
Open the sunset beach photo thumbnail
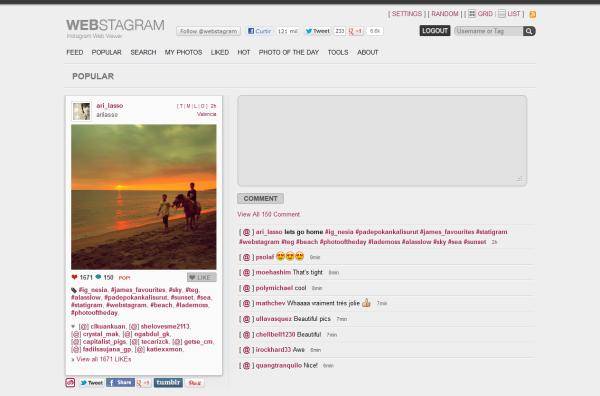click(143, 197)
